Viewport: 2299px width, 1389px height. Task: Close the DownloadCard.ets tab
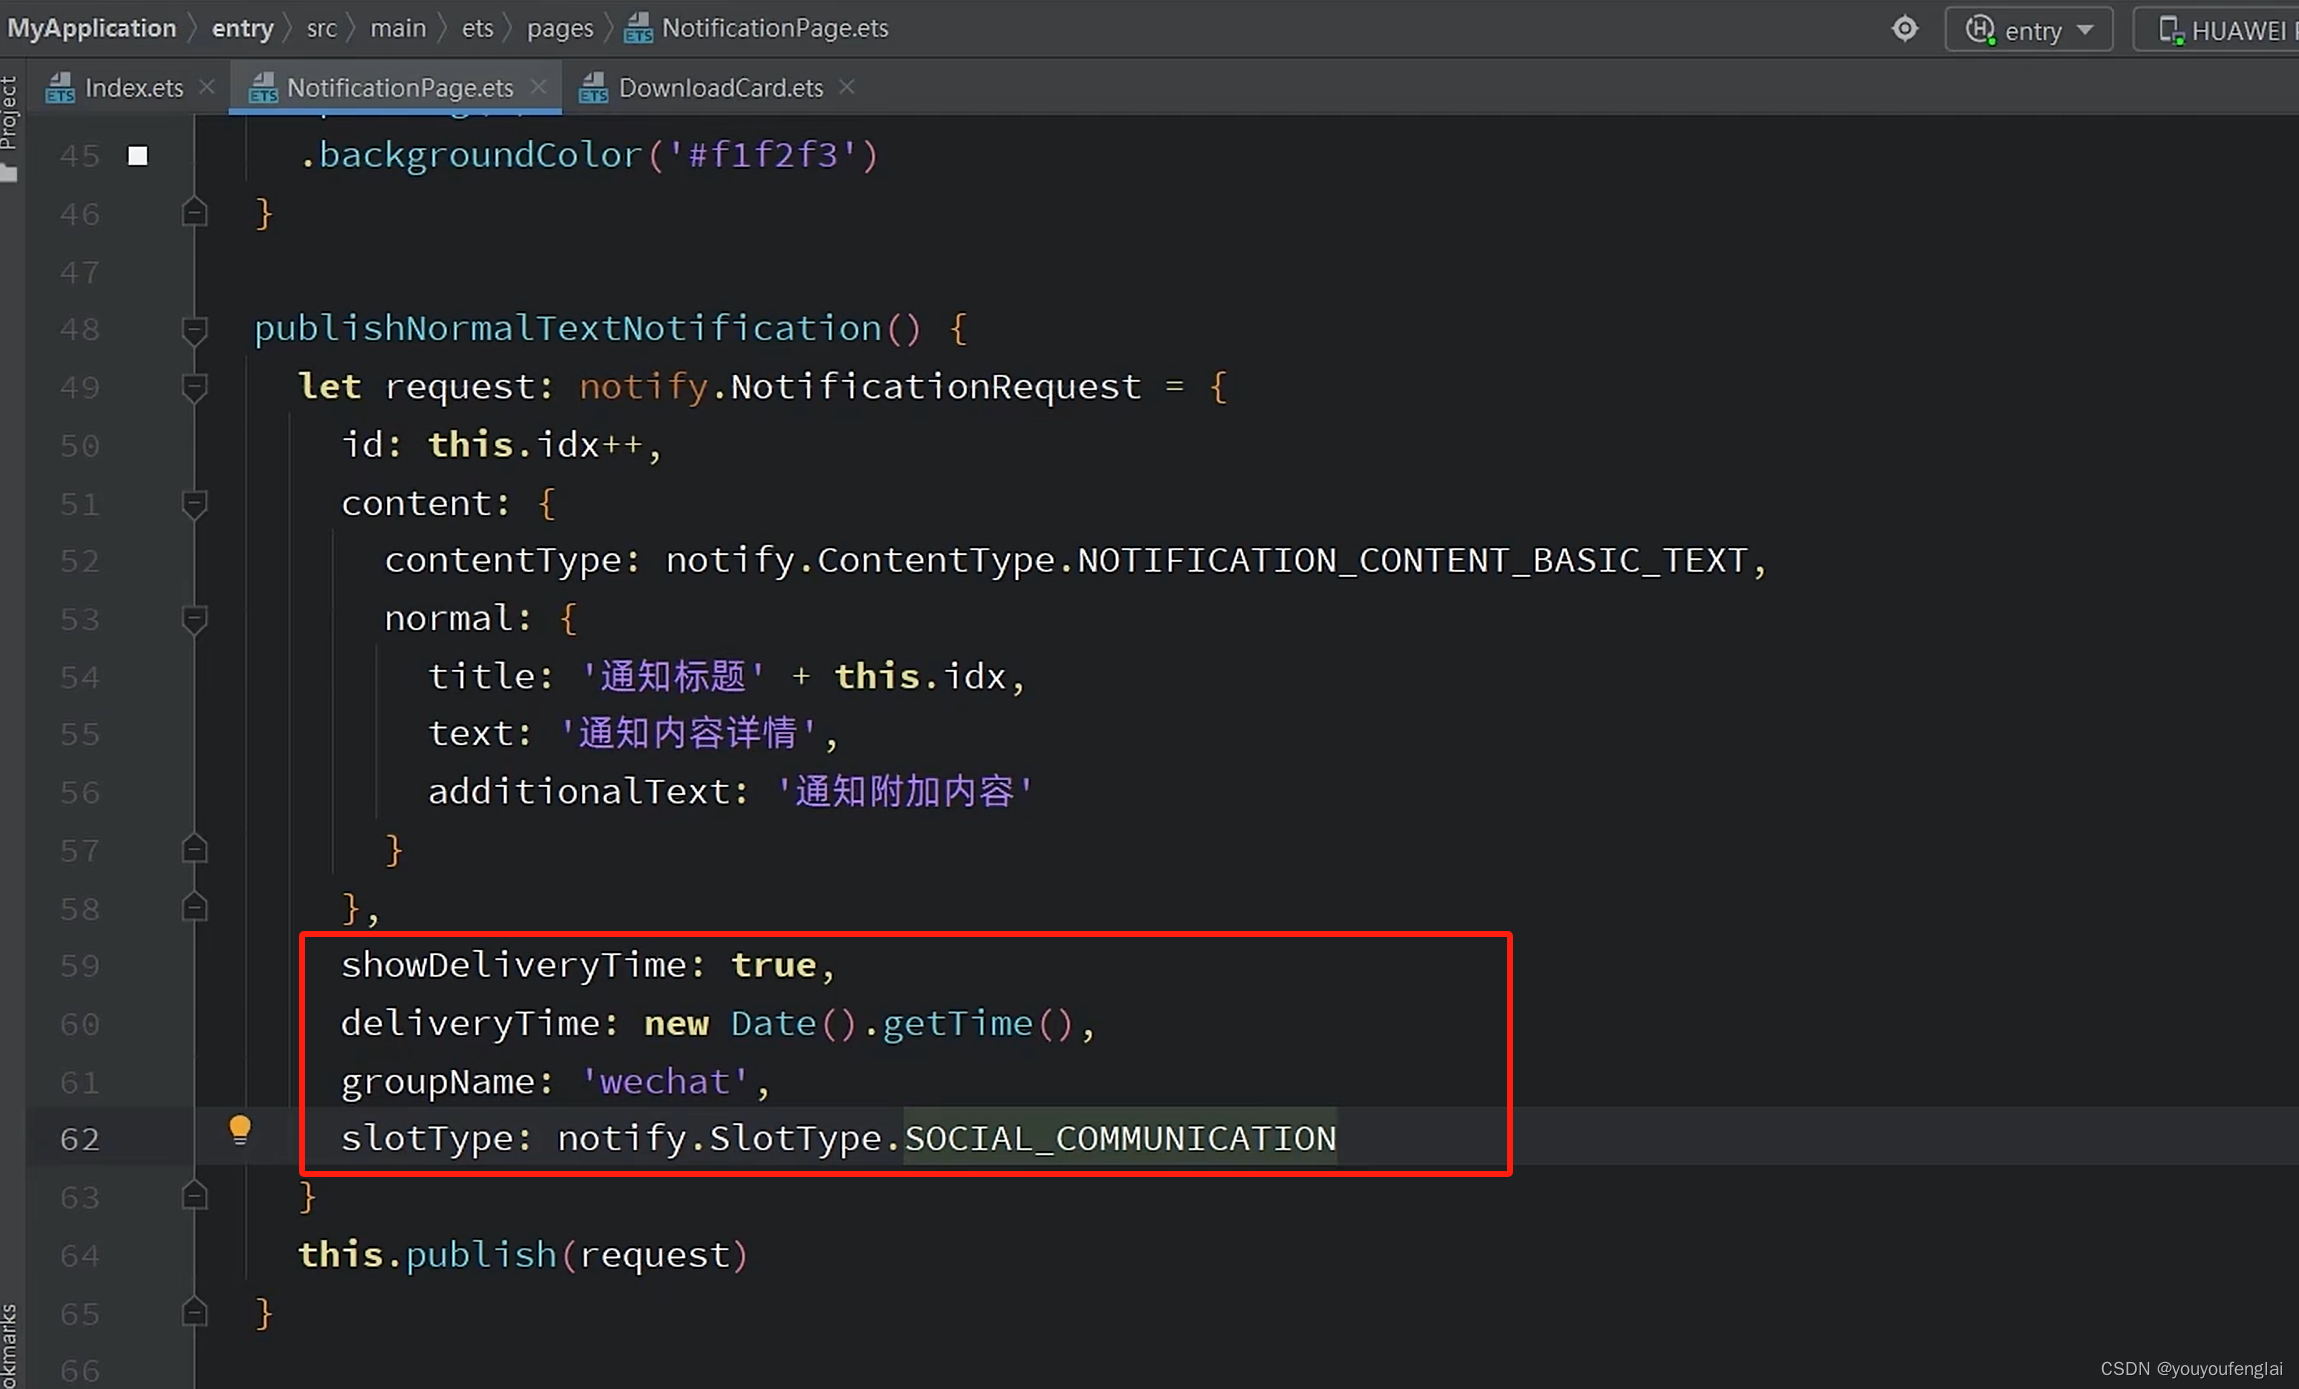847,87
